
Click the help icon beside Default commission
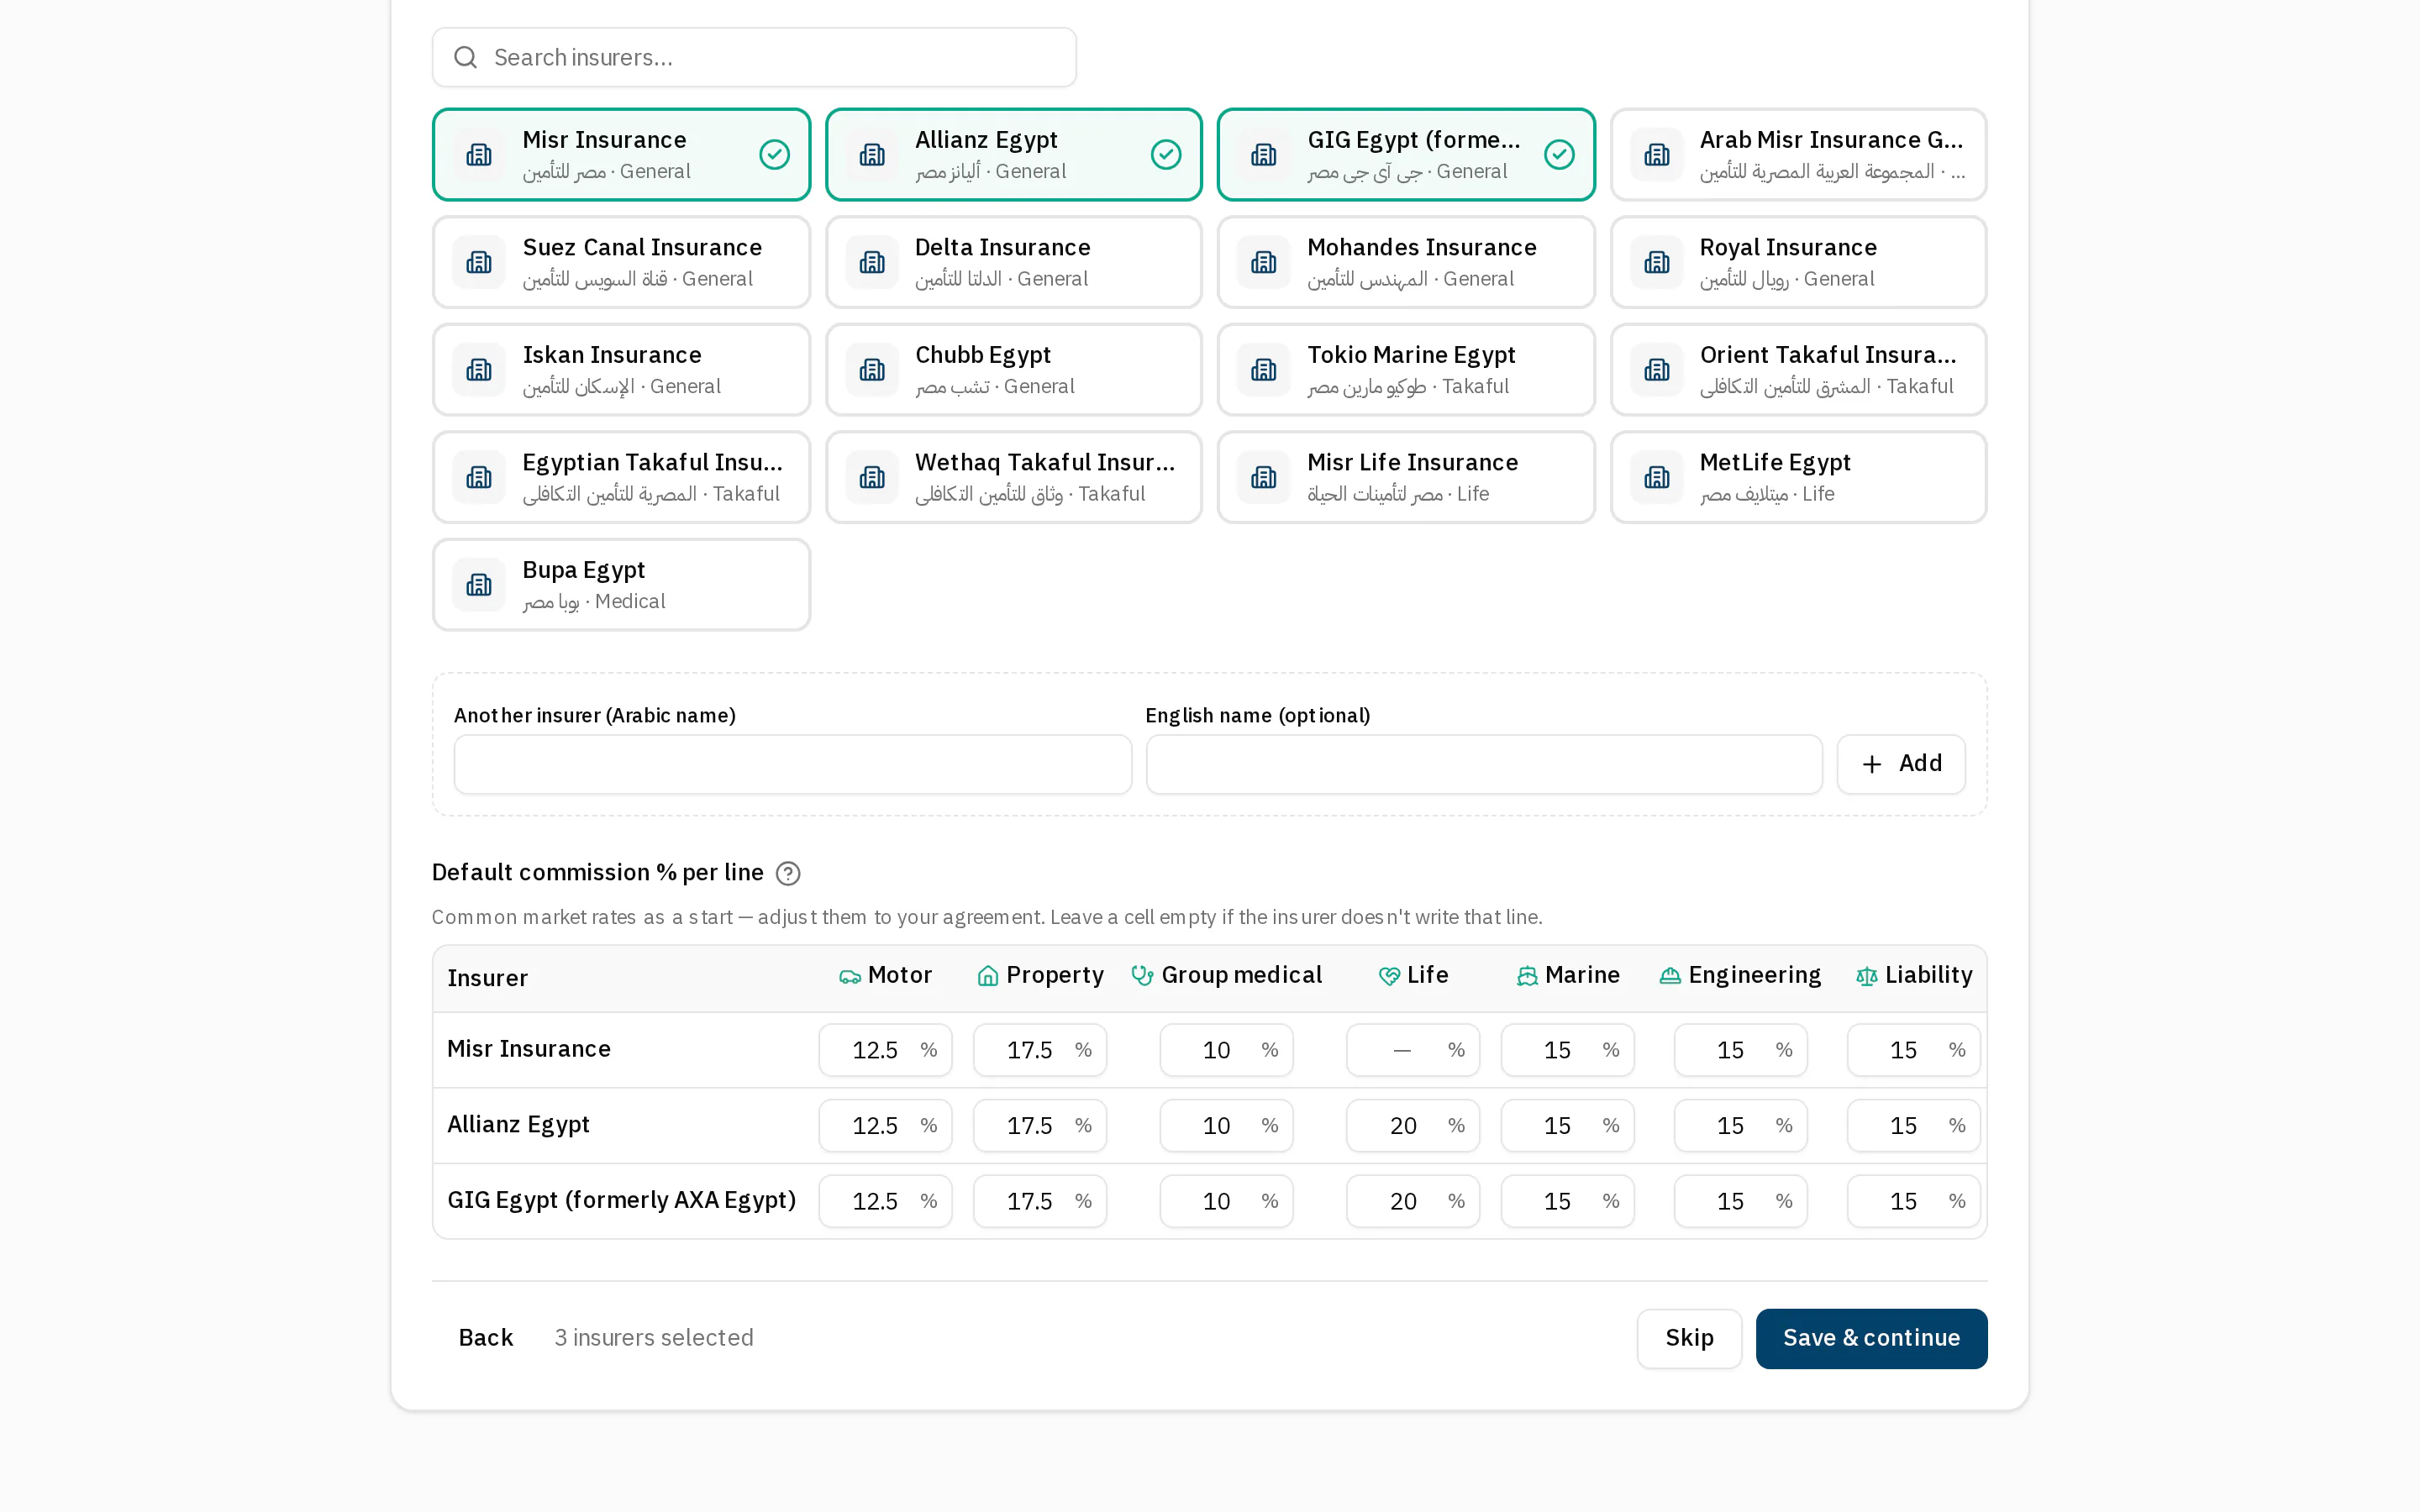(x=788, y=873)
